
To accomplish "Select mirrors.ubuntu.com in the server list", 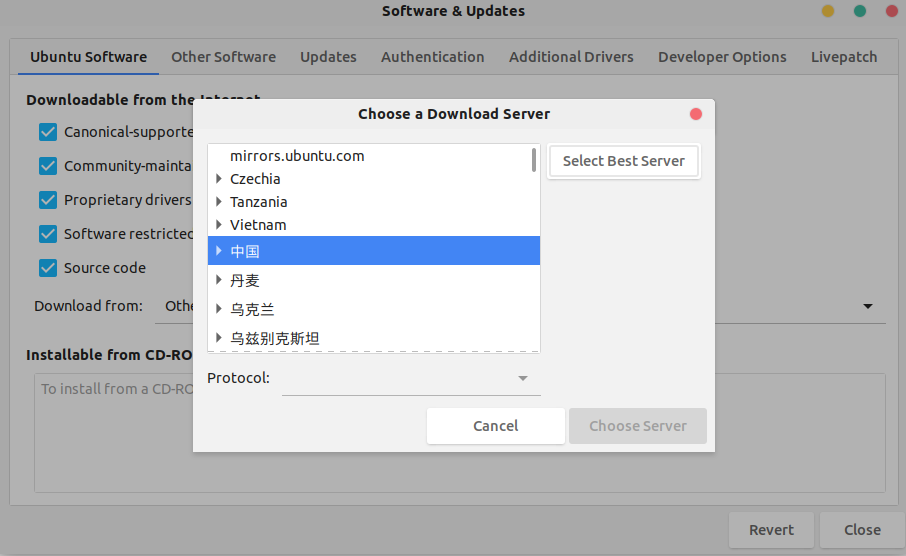I will point(374,156).
